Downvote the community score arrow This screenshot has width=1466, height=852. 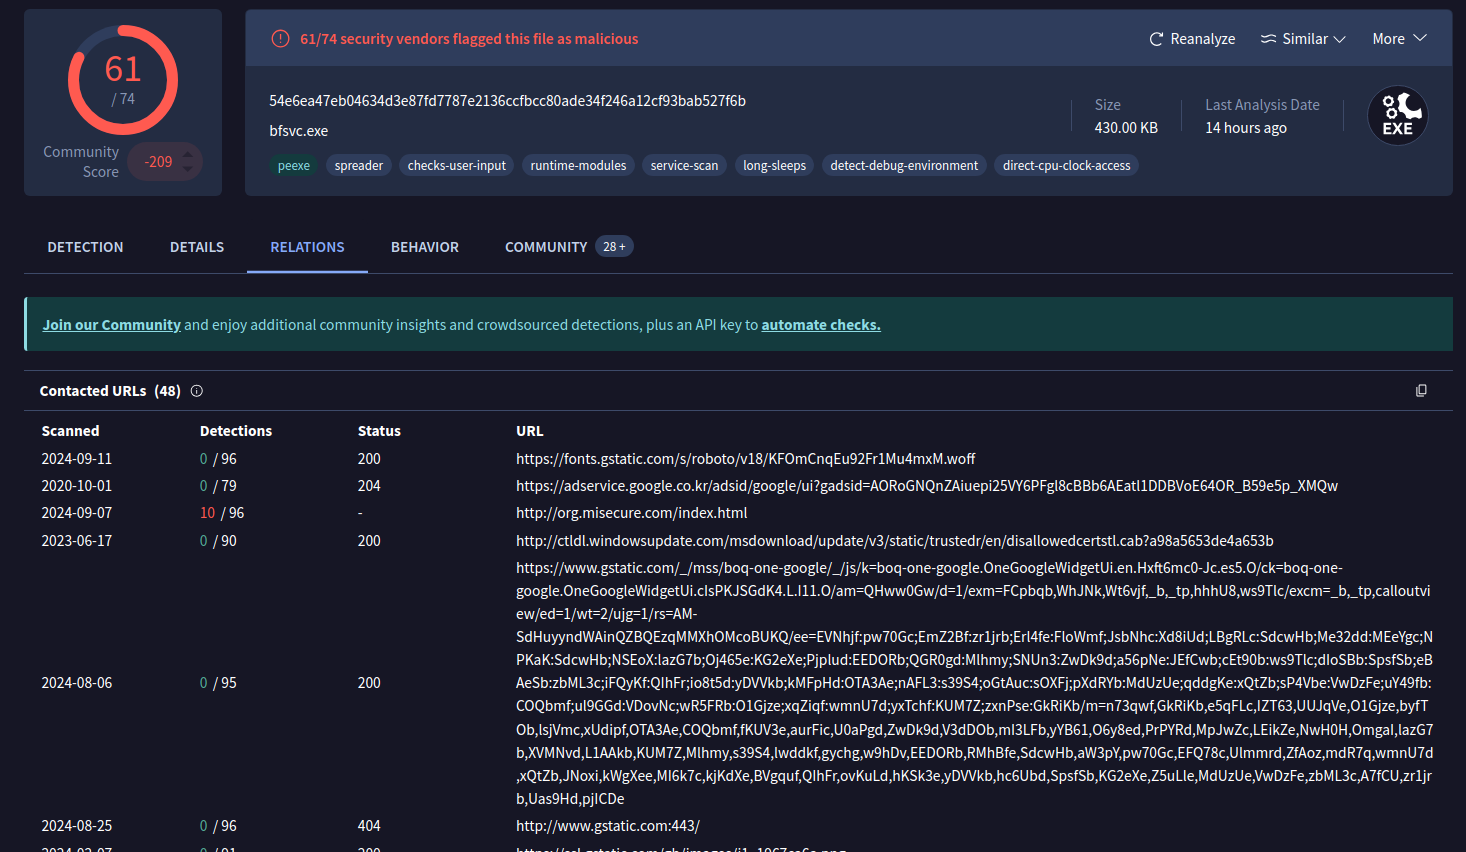pos(187,169)
